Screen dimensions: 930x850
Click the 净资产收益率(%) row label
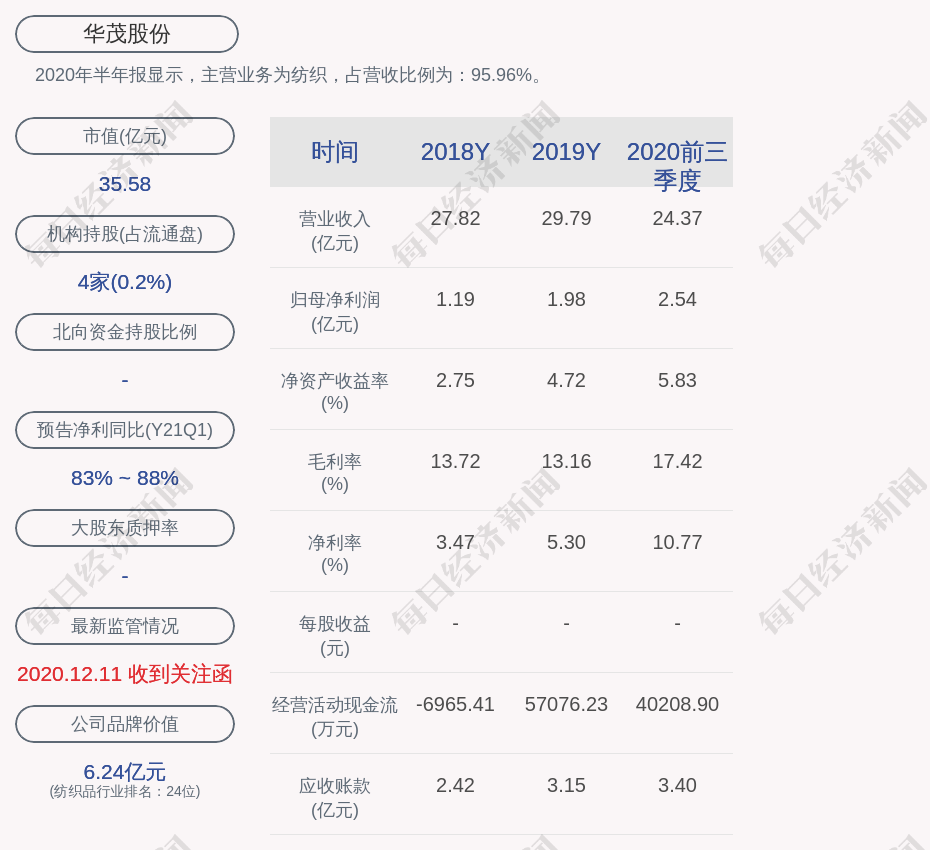point(335,392)
